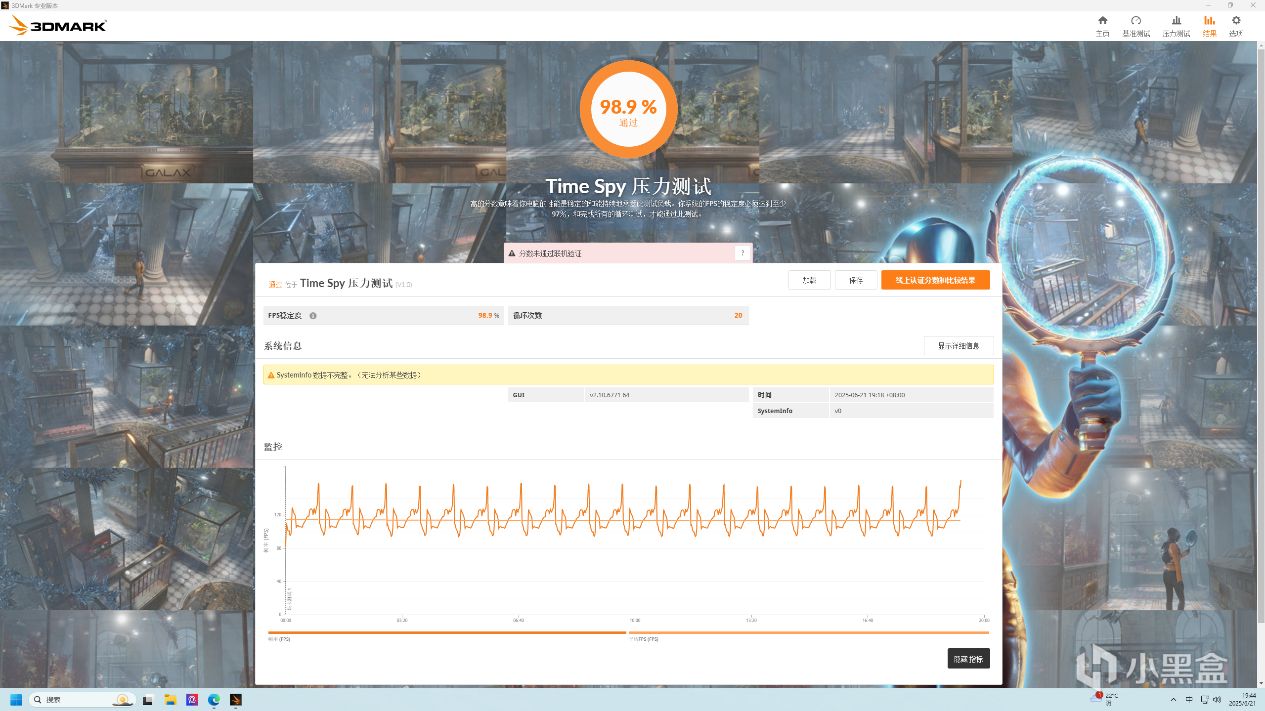
Task: Click the taskbar search box
Action: click(81, 699)
